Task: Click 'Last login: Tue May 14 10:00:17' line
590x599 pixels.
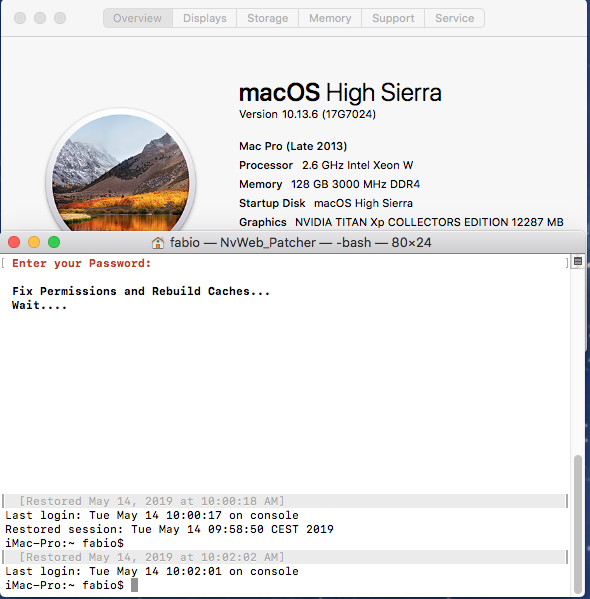Action: (x=152, y=515)
